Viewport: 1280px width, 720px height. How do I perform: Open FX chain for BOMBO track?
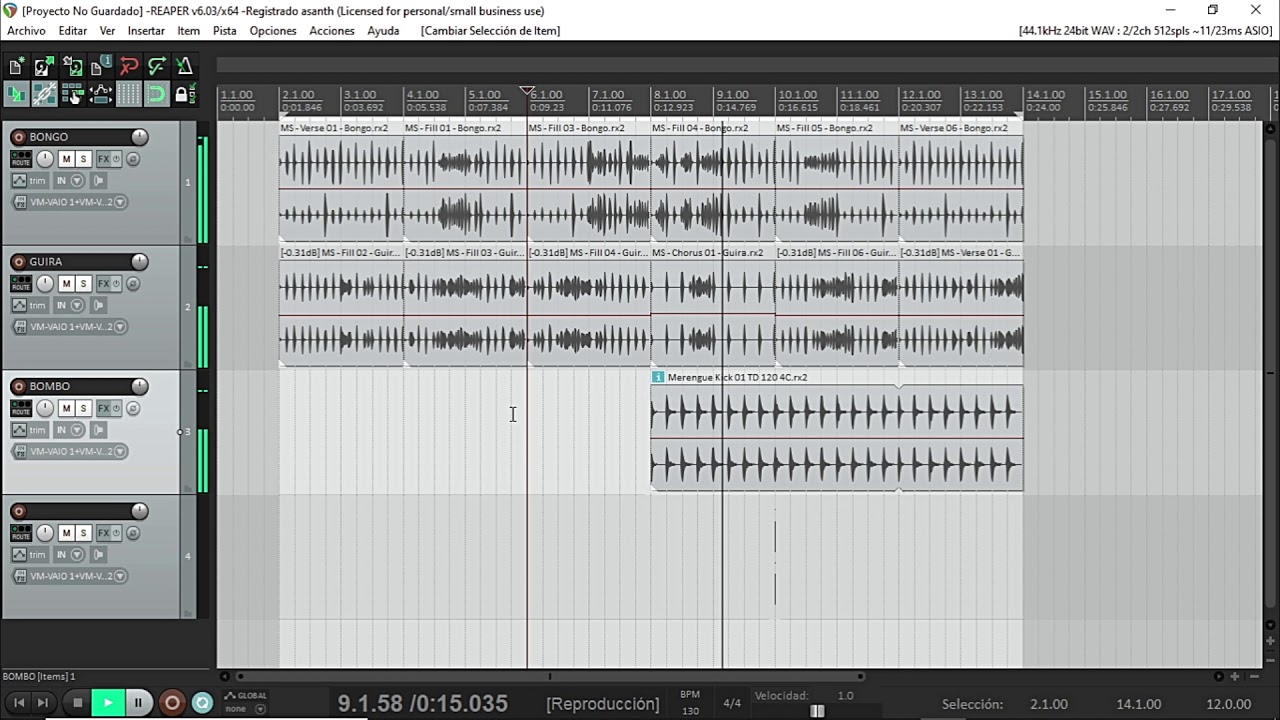tap(103, 408)
